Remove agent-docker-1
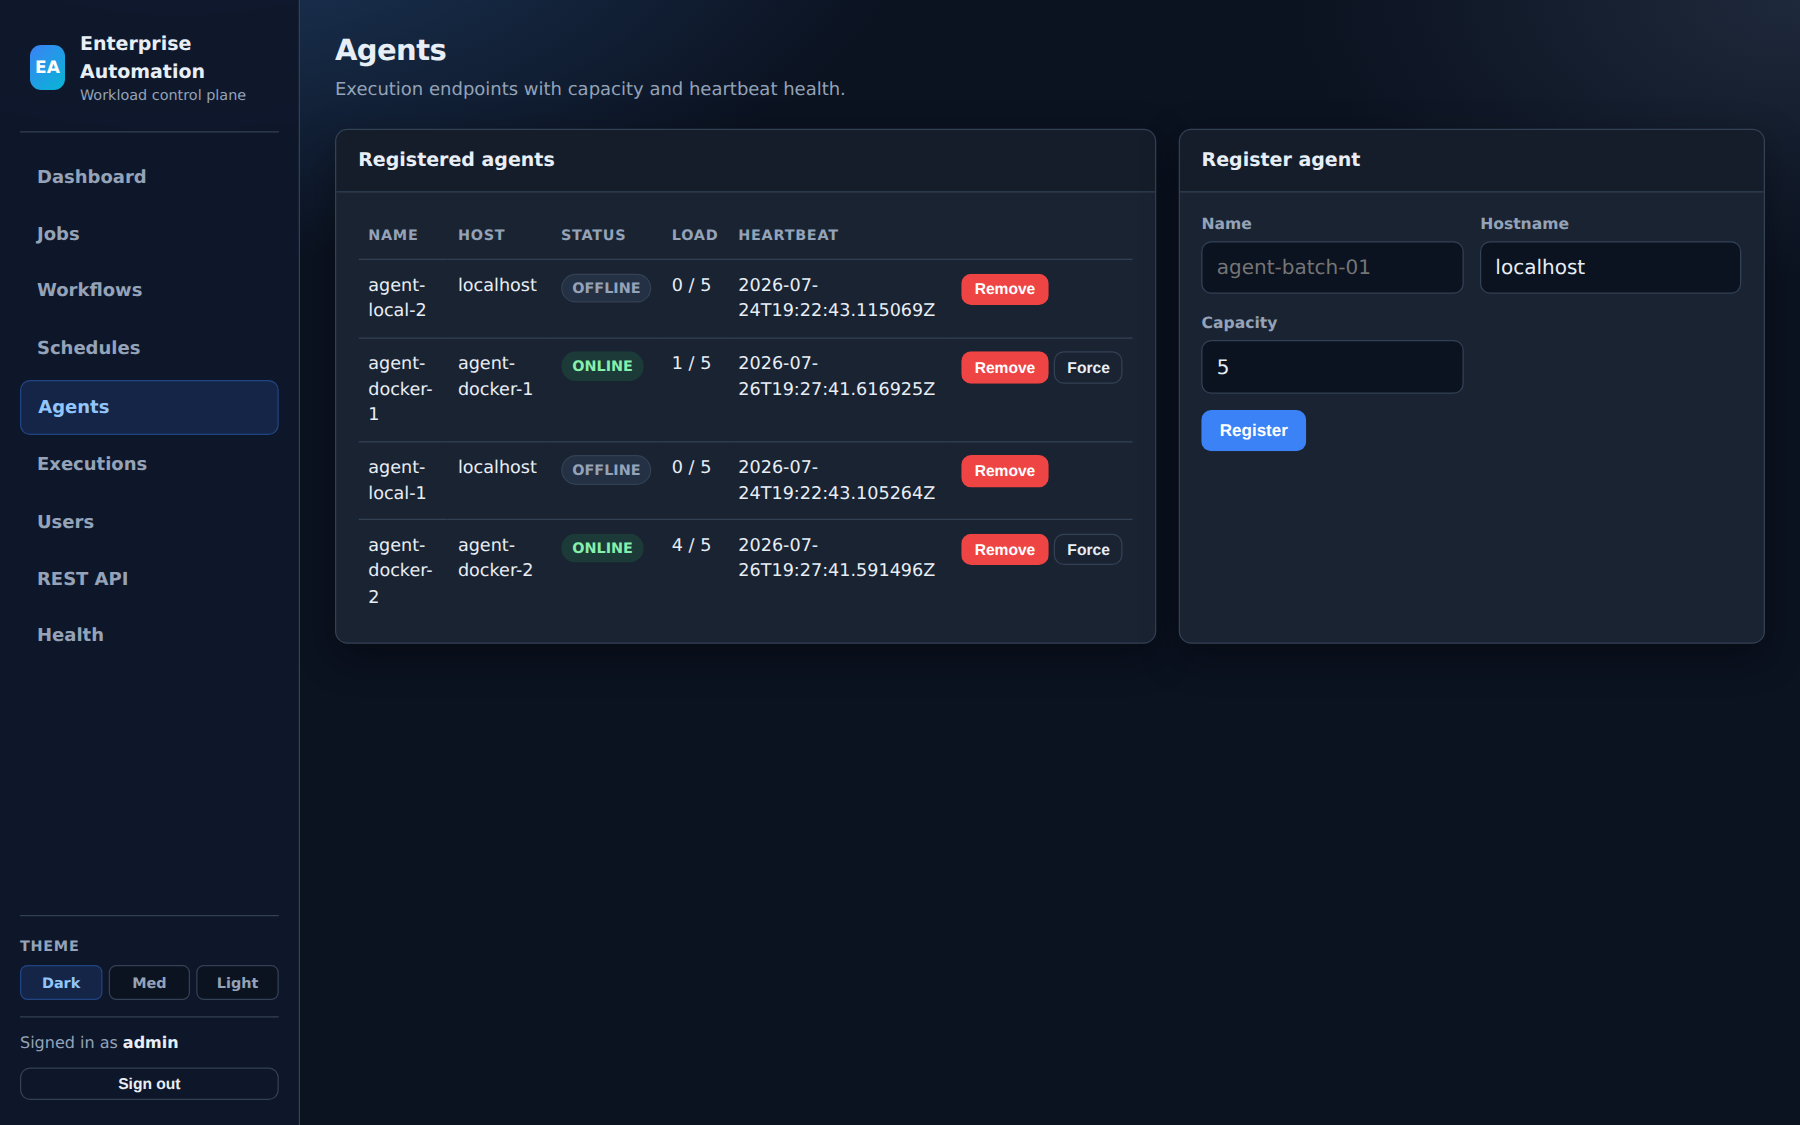This screenshot has width=1800, height=1125. click(x=1004, y=368)
